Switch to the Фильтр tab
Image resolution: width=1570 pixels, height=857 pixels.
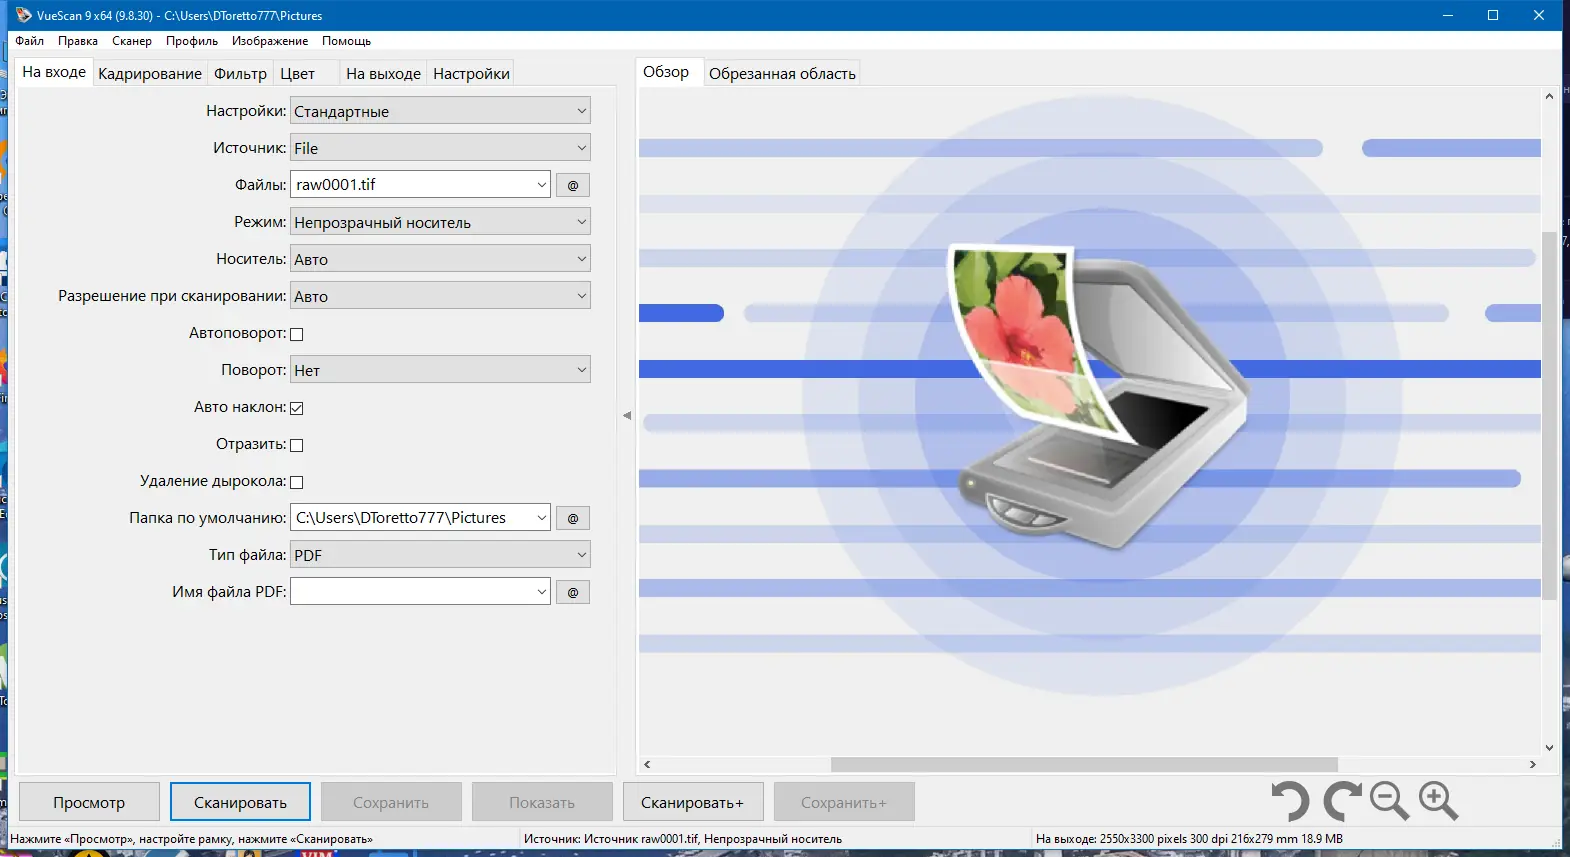[241, 73]
